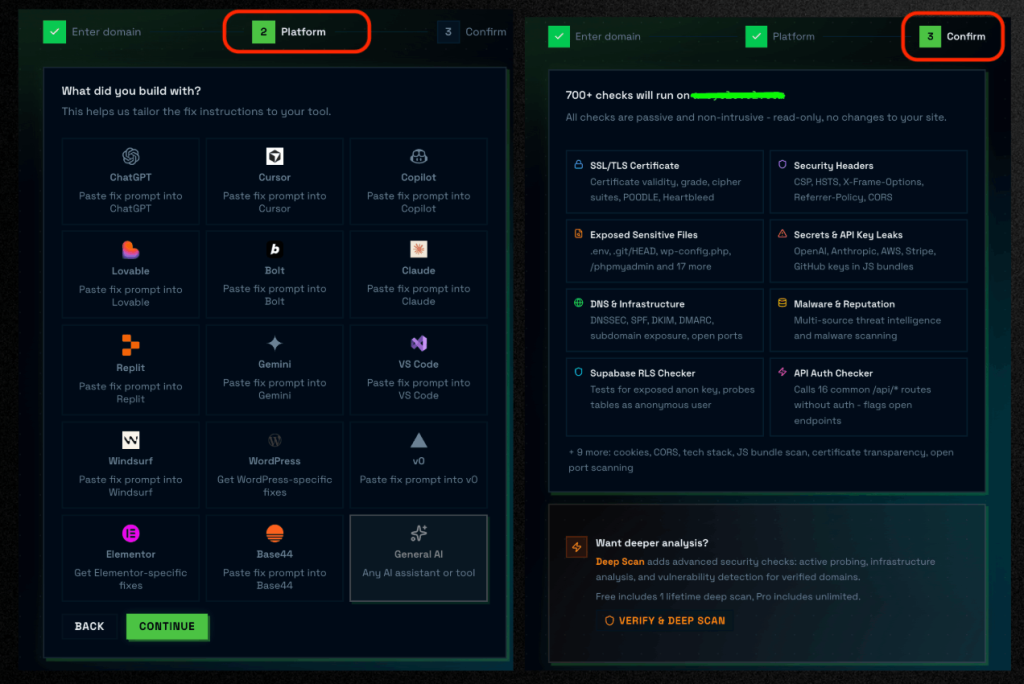1024x684 pixels.
Task: Select the Windsurf platform icon
Action: (x=131, y=440)
